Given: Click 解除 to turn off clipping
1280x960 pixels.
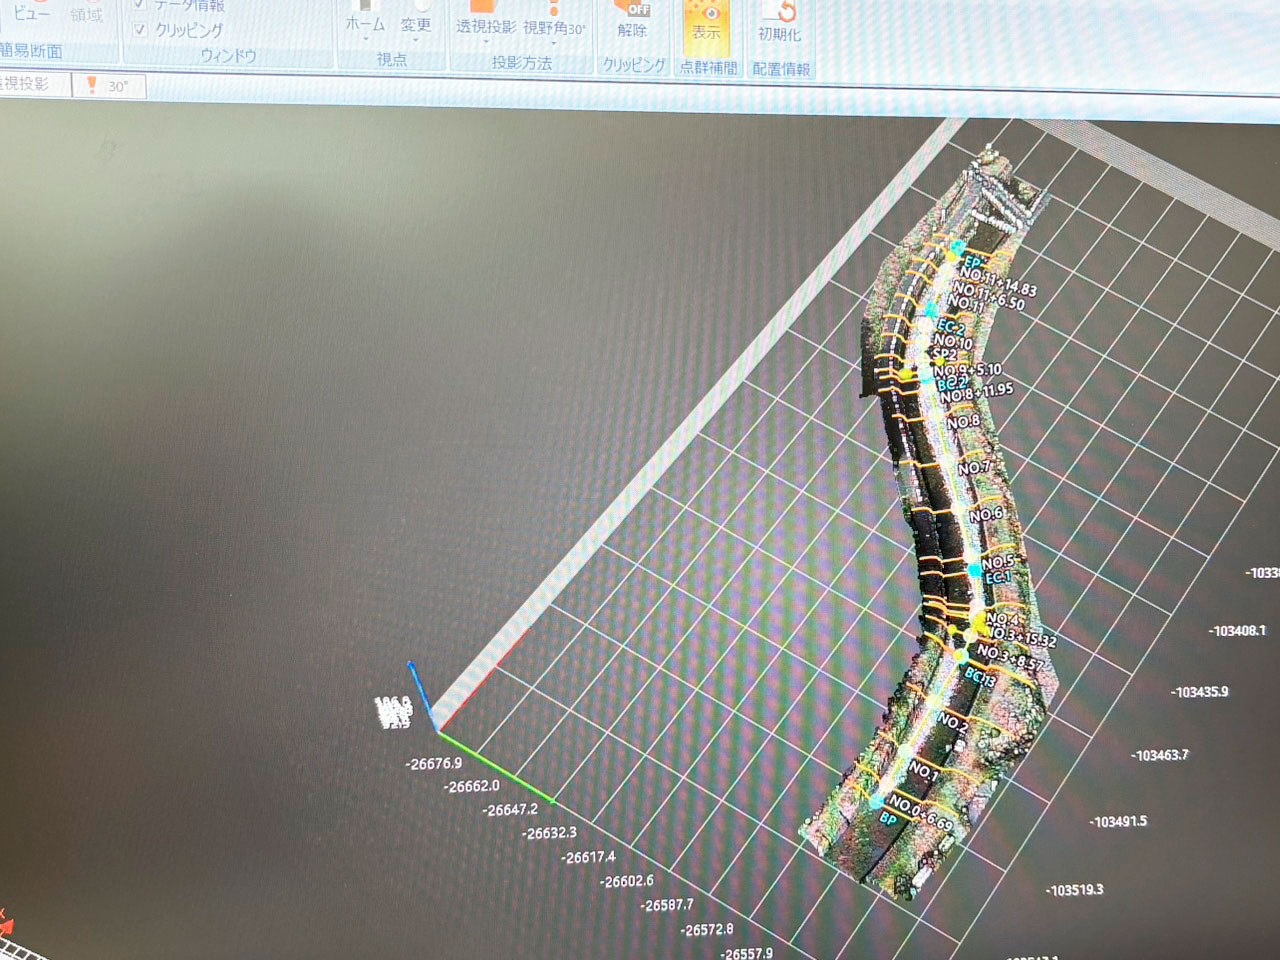Looking at the screenshot, I should click(632, 22).
